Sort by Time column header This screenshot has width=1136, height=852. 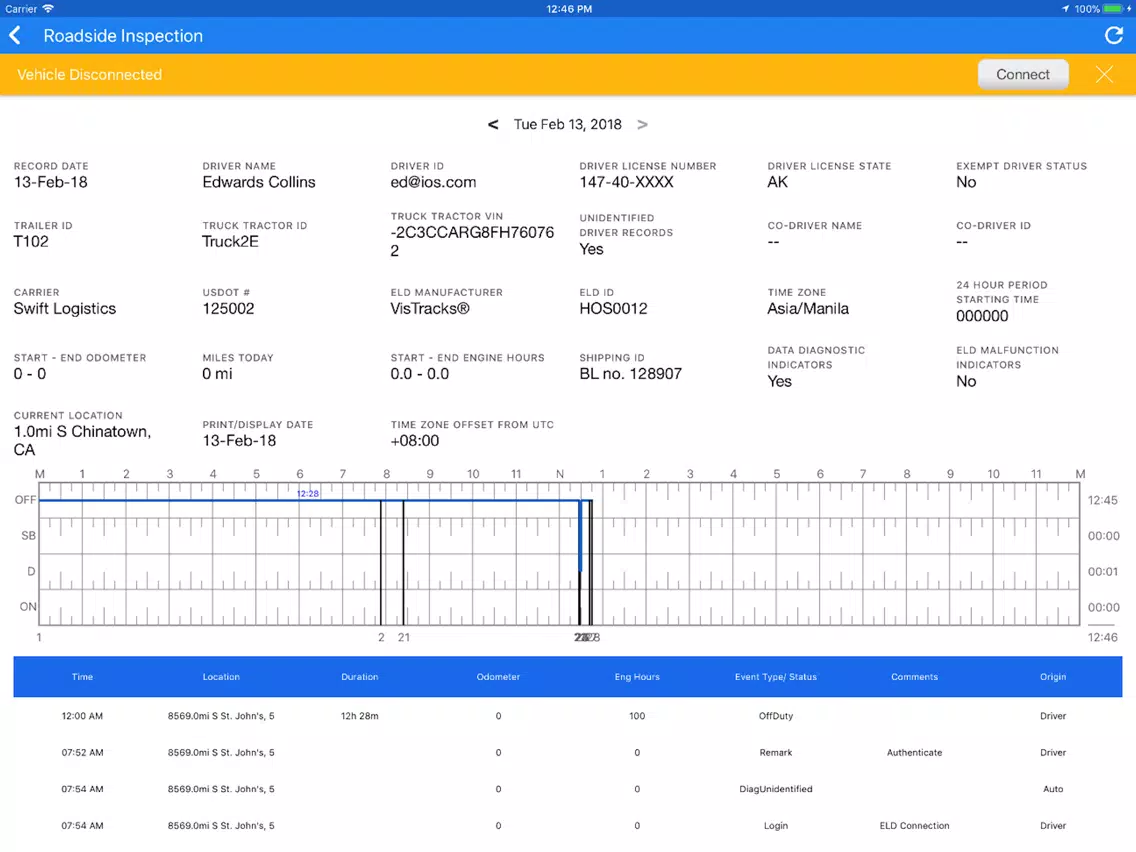(x=83, y=677)
